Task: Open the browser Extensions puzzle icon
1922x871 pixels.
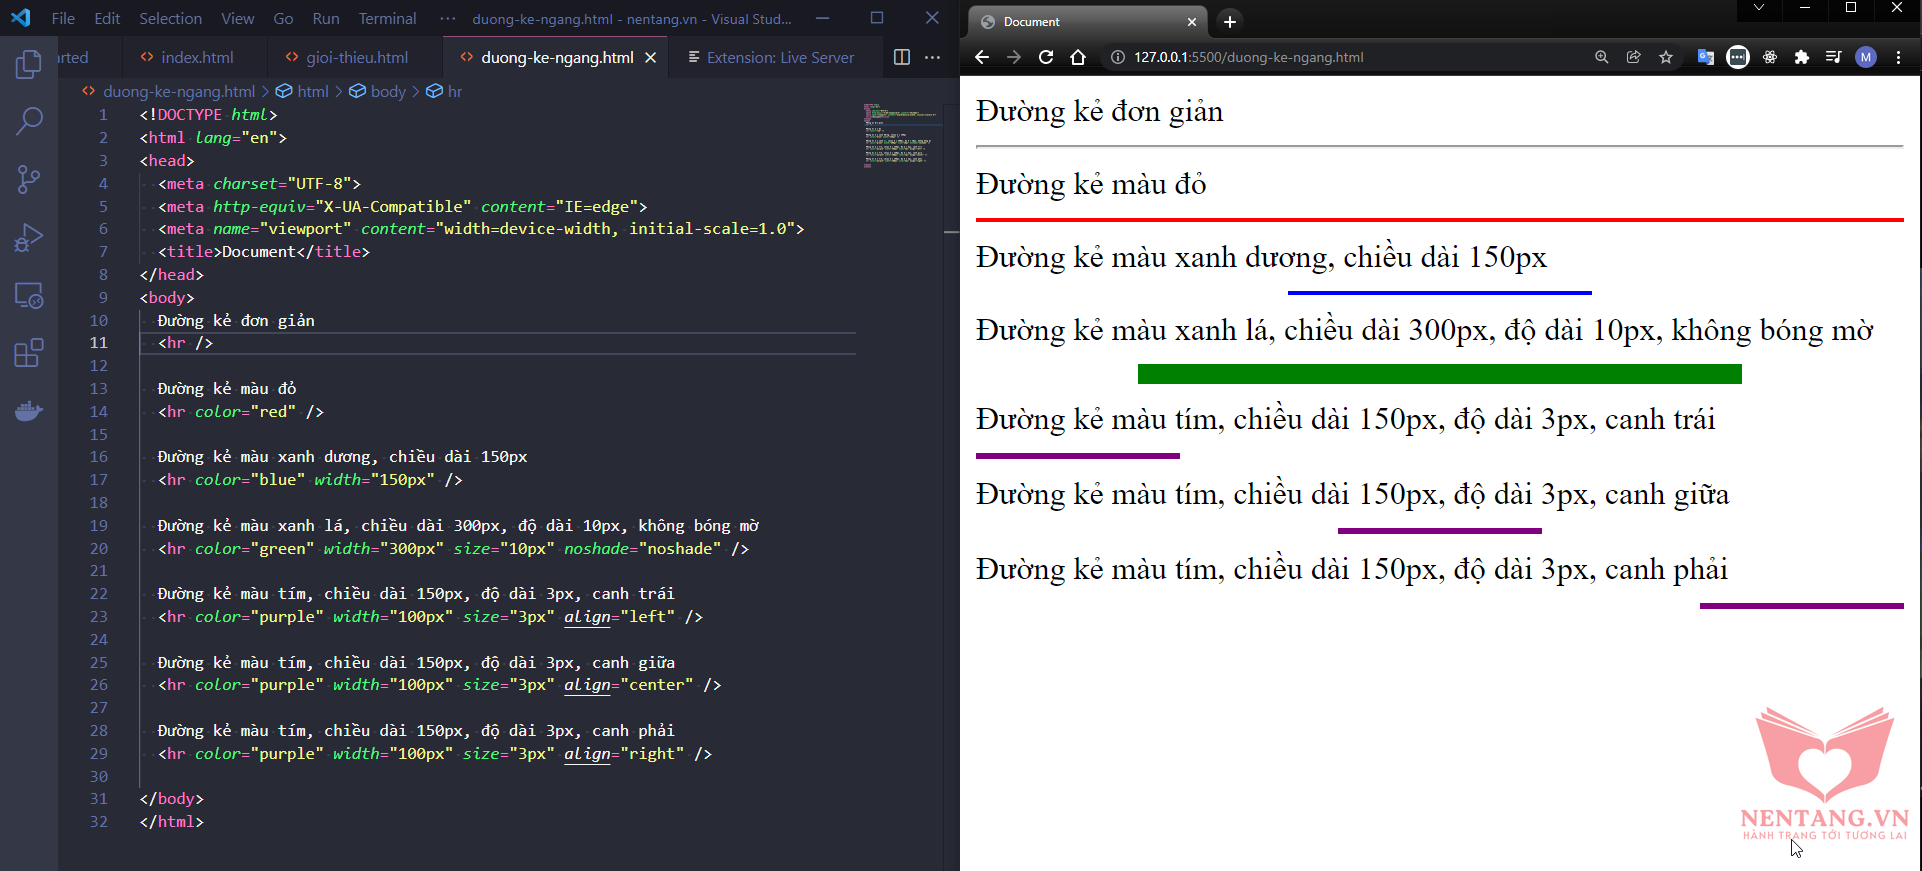Action: (1802, 58)
